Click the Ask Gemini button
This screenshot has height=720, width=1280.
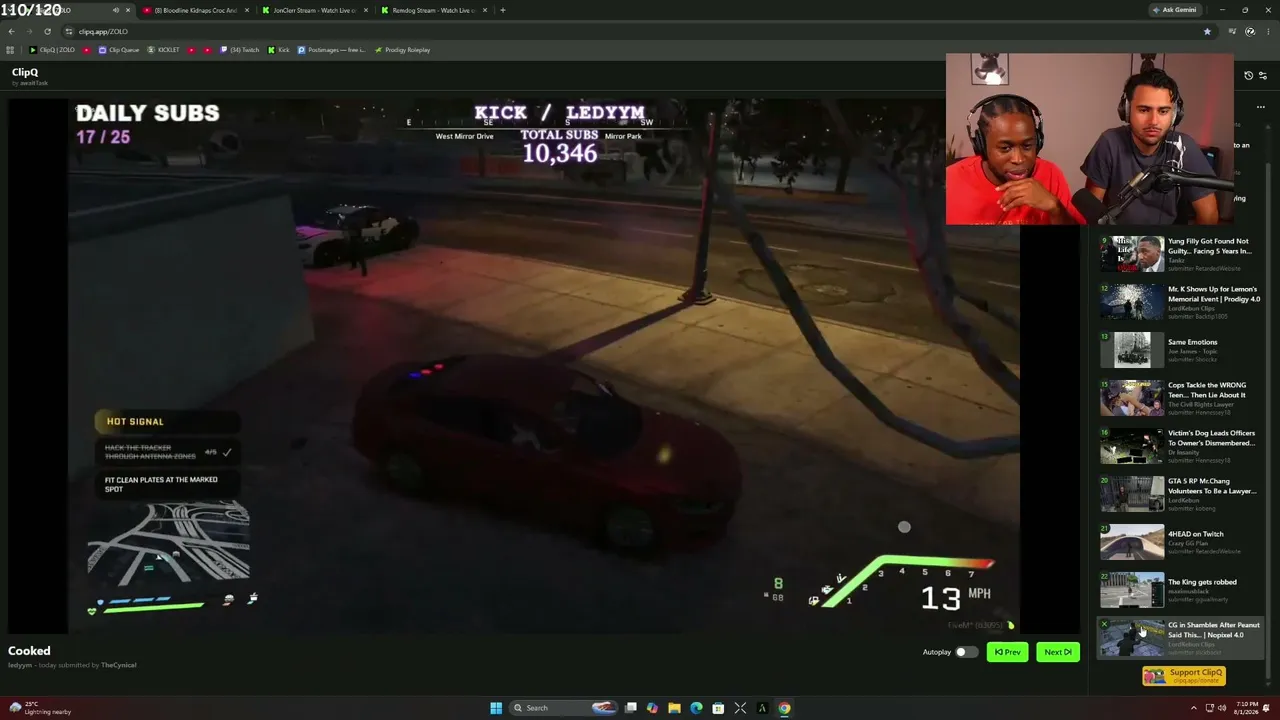click(x=1175, y=10)
